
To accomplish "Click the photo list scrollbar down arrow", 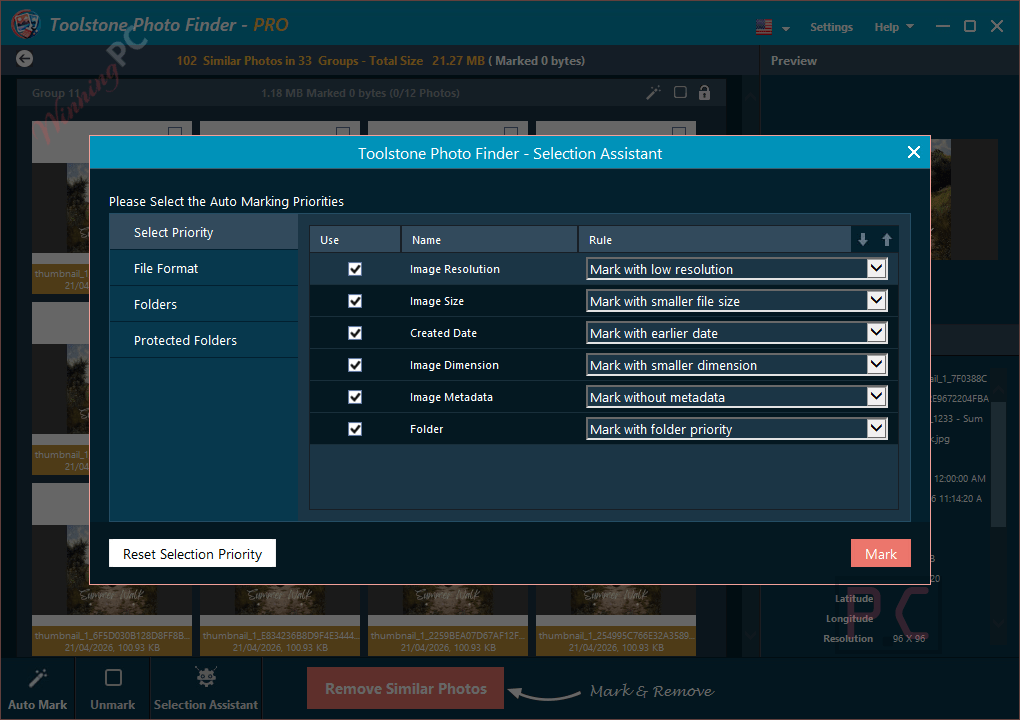I will (751, 635).
